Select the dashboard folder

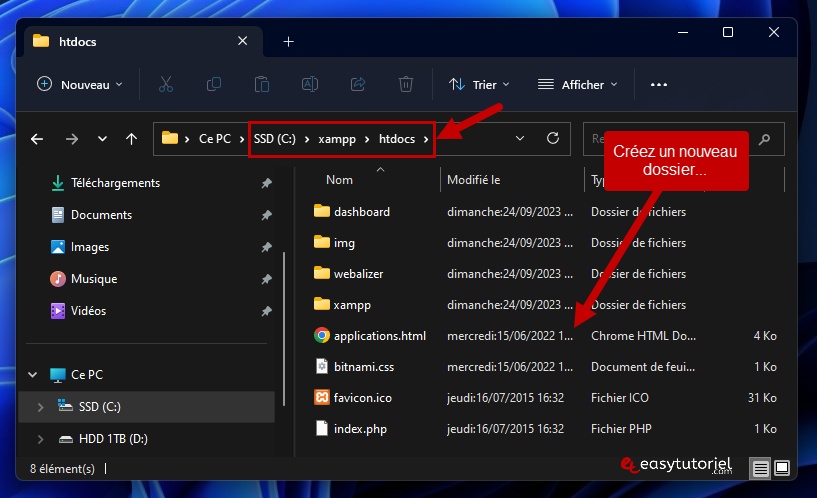362,212
